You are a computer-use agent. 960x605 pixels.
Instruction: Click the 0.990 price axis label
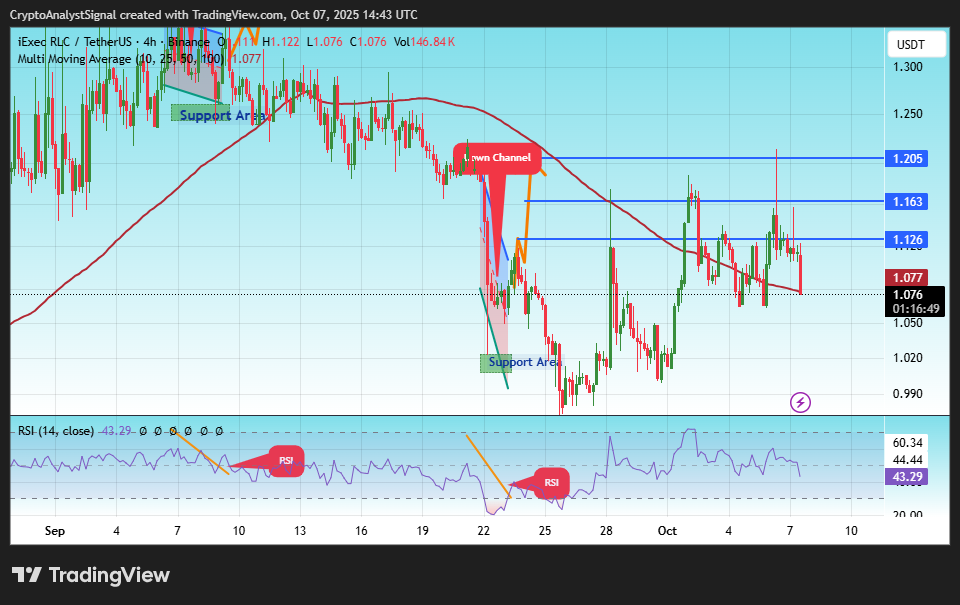(907, 394)
